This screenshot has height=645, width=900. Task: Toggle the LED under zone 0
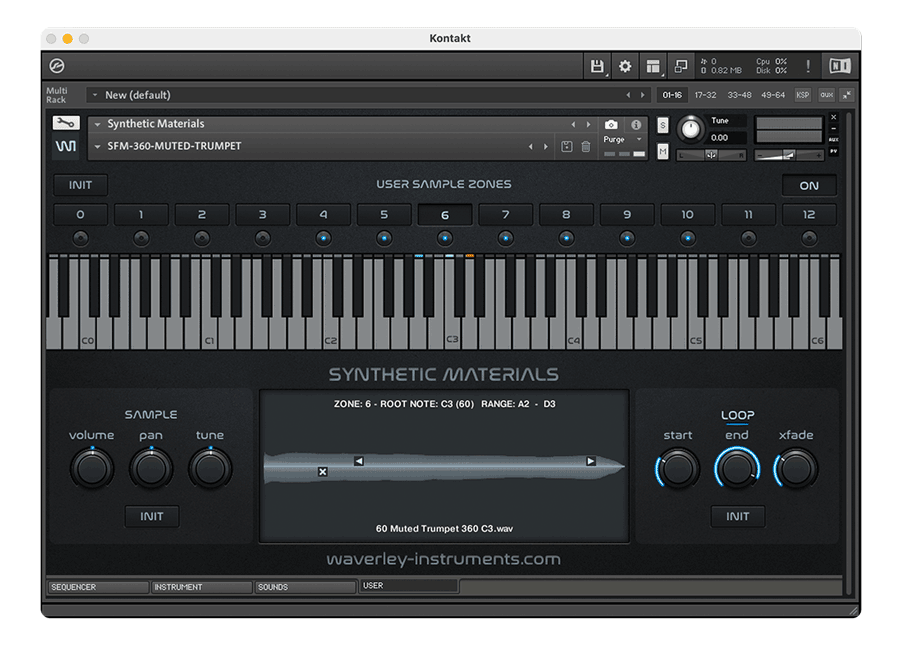tap(80, 238)
